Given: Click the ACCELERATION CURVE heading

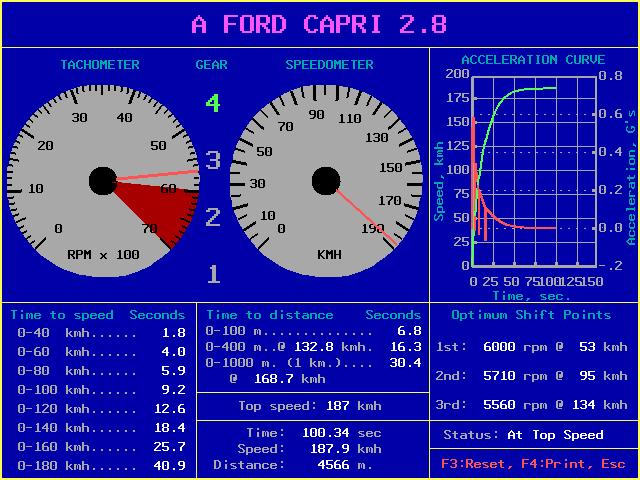Looking at the screenshot, I should (533, 60).
